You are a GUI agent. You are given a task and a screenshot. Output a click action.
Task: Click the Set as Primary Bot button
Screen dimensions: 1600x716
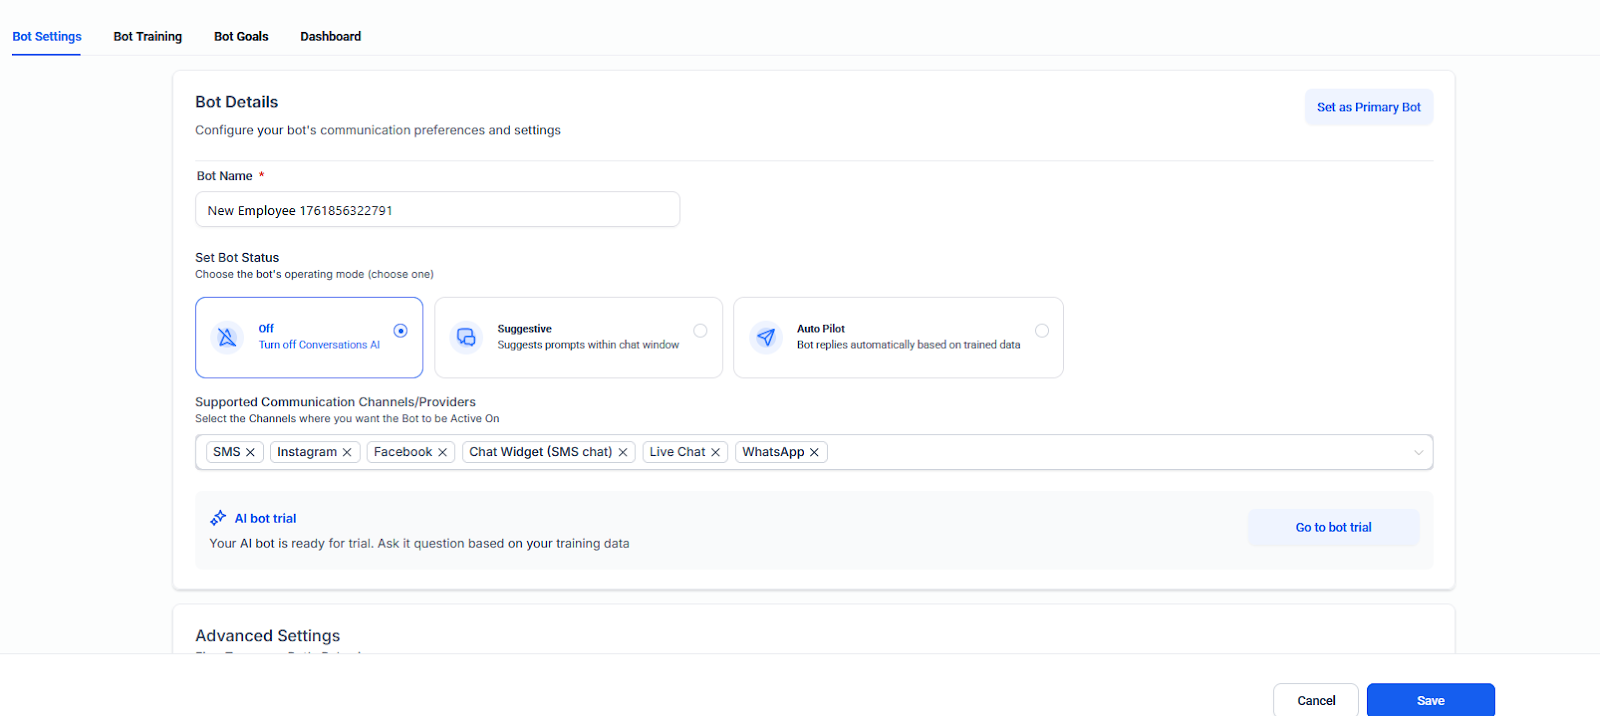(1368, 107)
